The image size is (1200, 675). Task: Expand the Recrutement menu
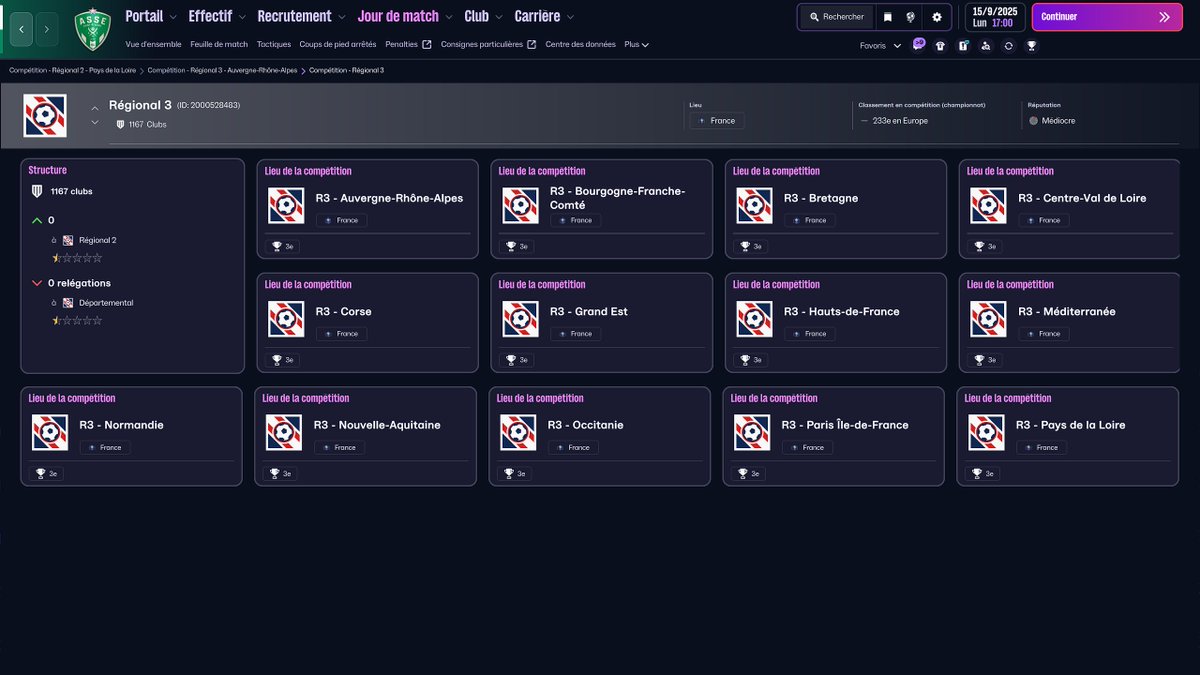(x=301, y=16)
